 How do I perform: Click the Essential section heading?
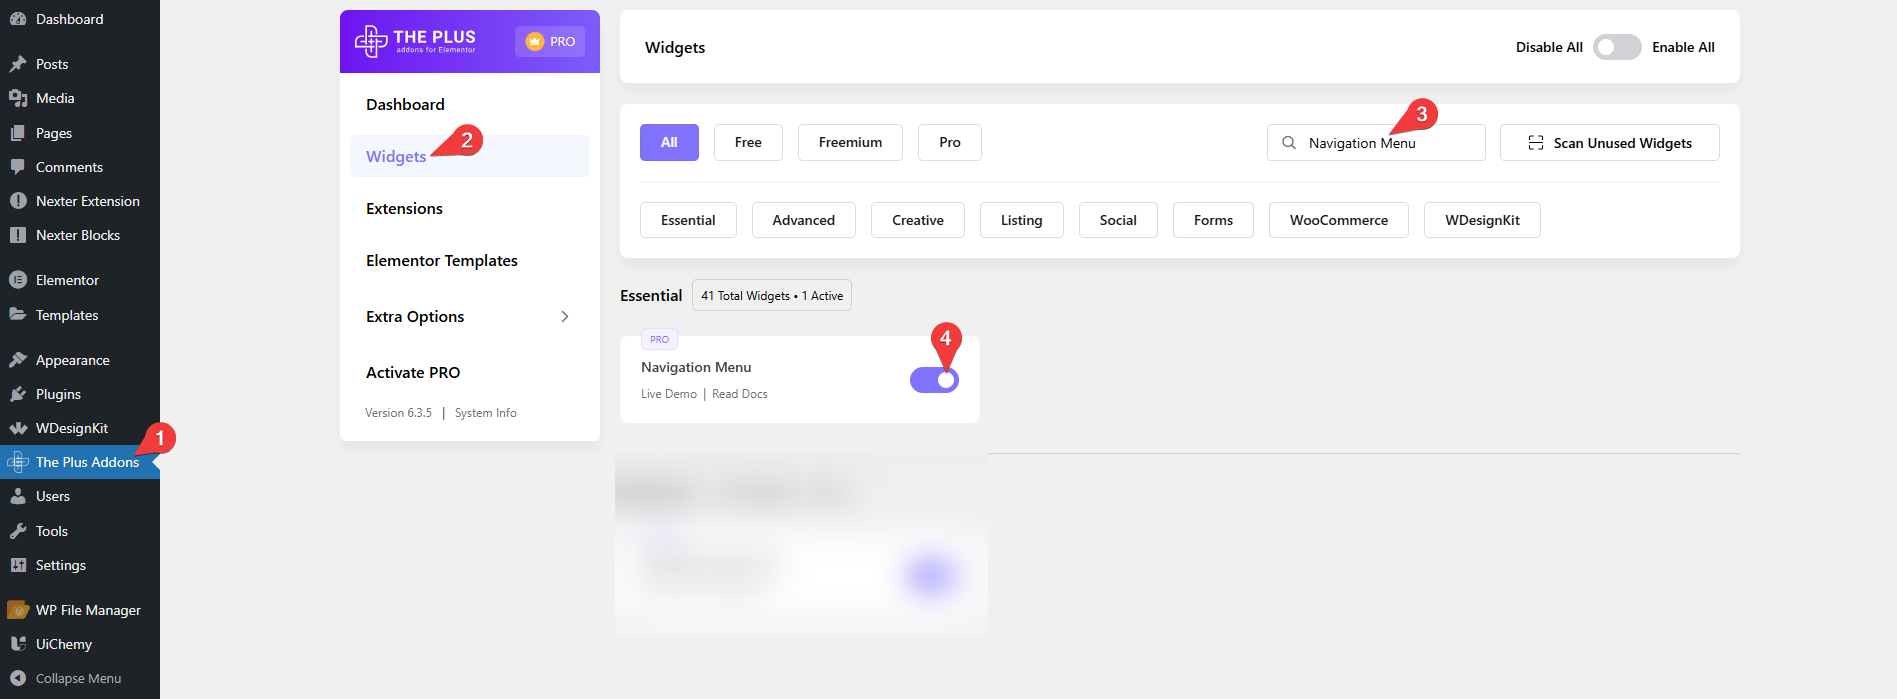pyautogui.click(x=651, y=295)
